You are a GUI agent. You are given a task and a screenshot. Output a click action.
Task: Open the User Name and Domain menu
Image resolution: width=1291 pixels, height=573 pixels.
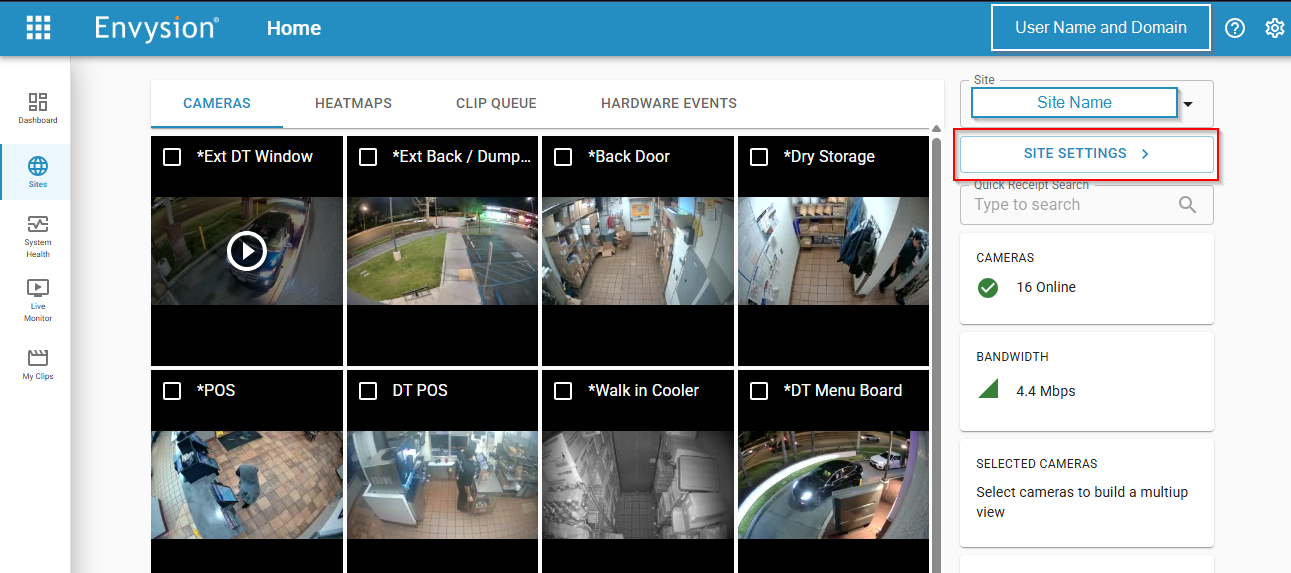point(1100,28)
